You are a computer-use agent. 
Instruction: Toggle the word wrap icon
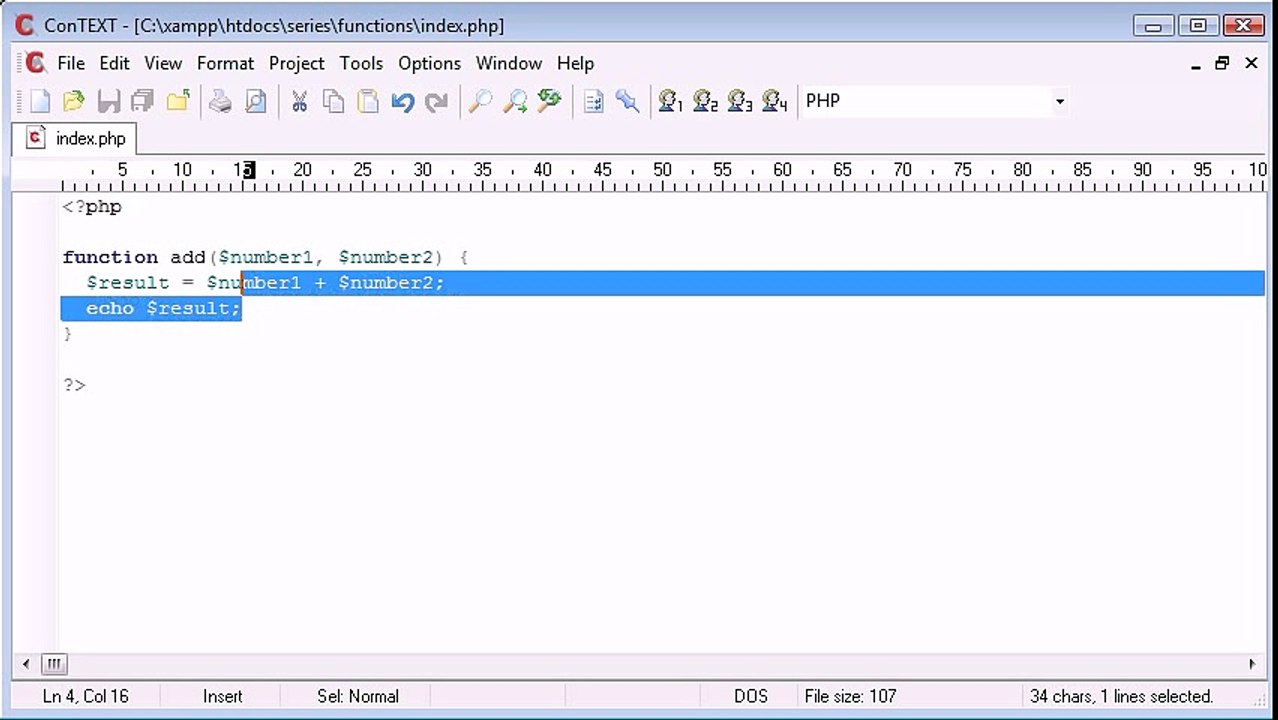click(594, 101)
